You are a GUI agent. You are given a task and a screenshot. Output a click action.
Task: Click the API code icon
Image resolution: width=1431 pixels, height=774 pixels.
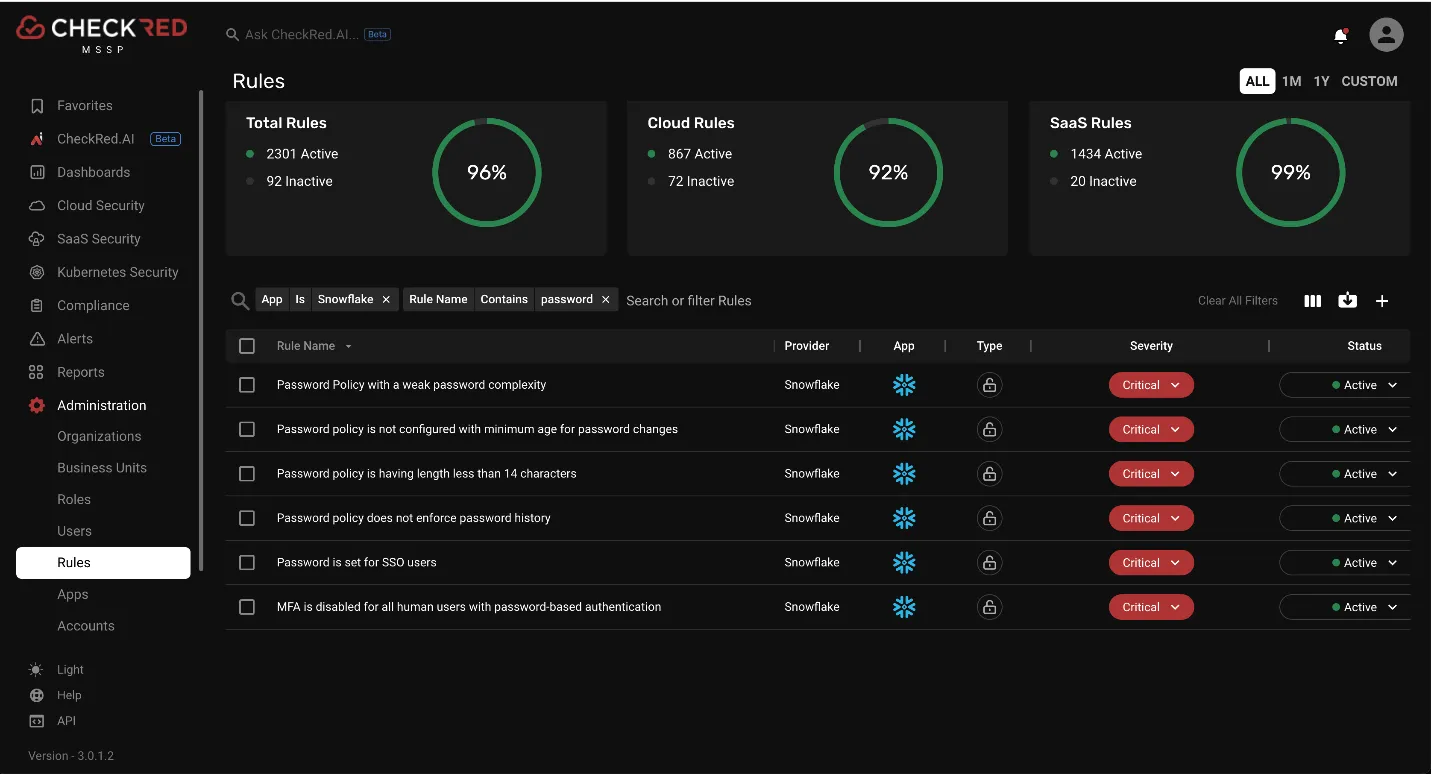(37, 721)
